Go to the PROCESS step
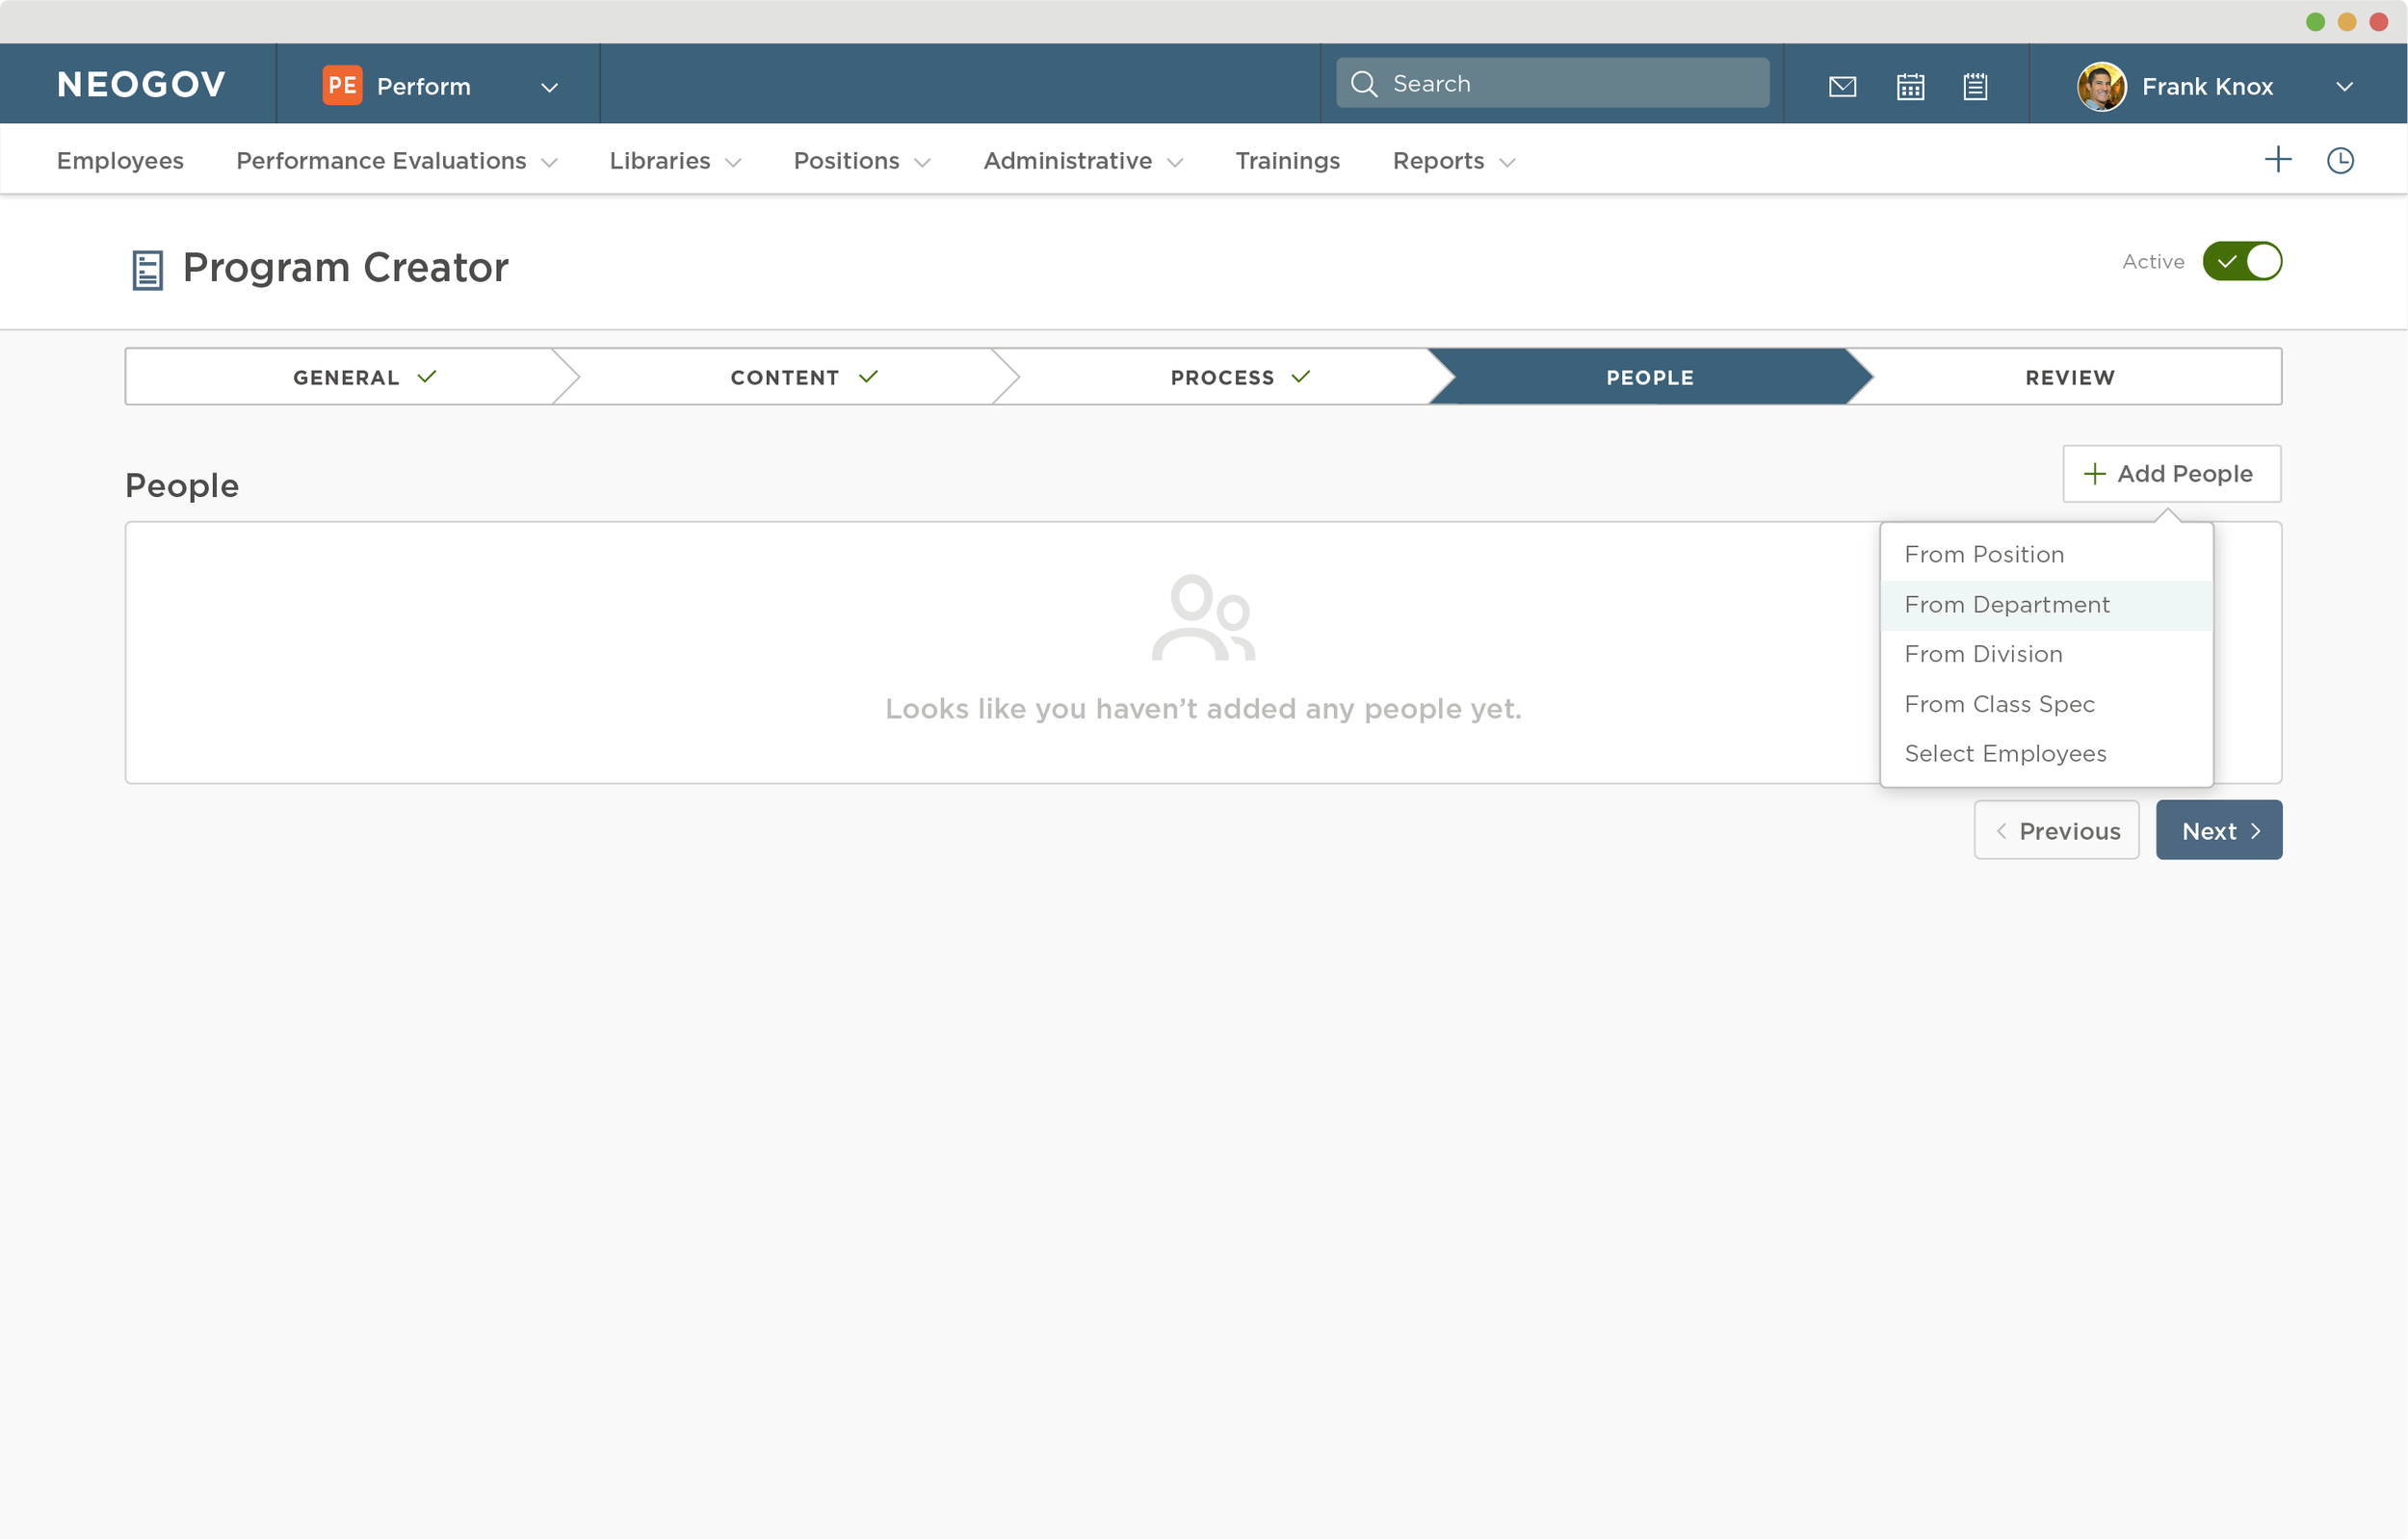Viewport: 2408px width, 1539px height. point(1222,377)
